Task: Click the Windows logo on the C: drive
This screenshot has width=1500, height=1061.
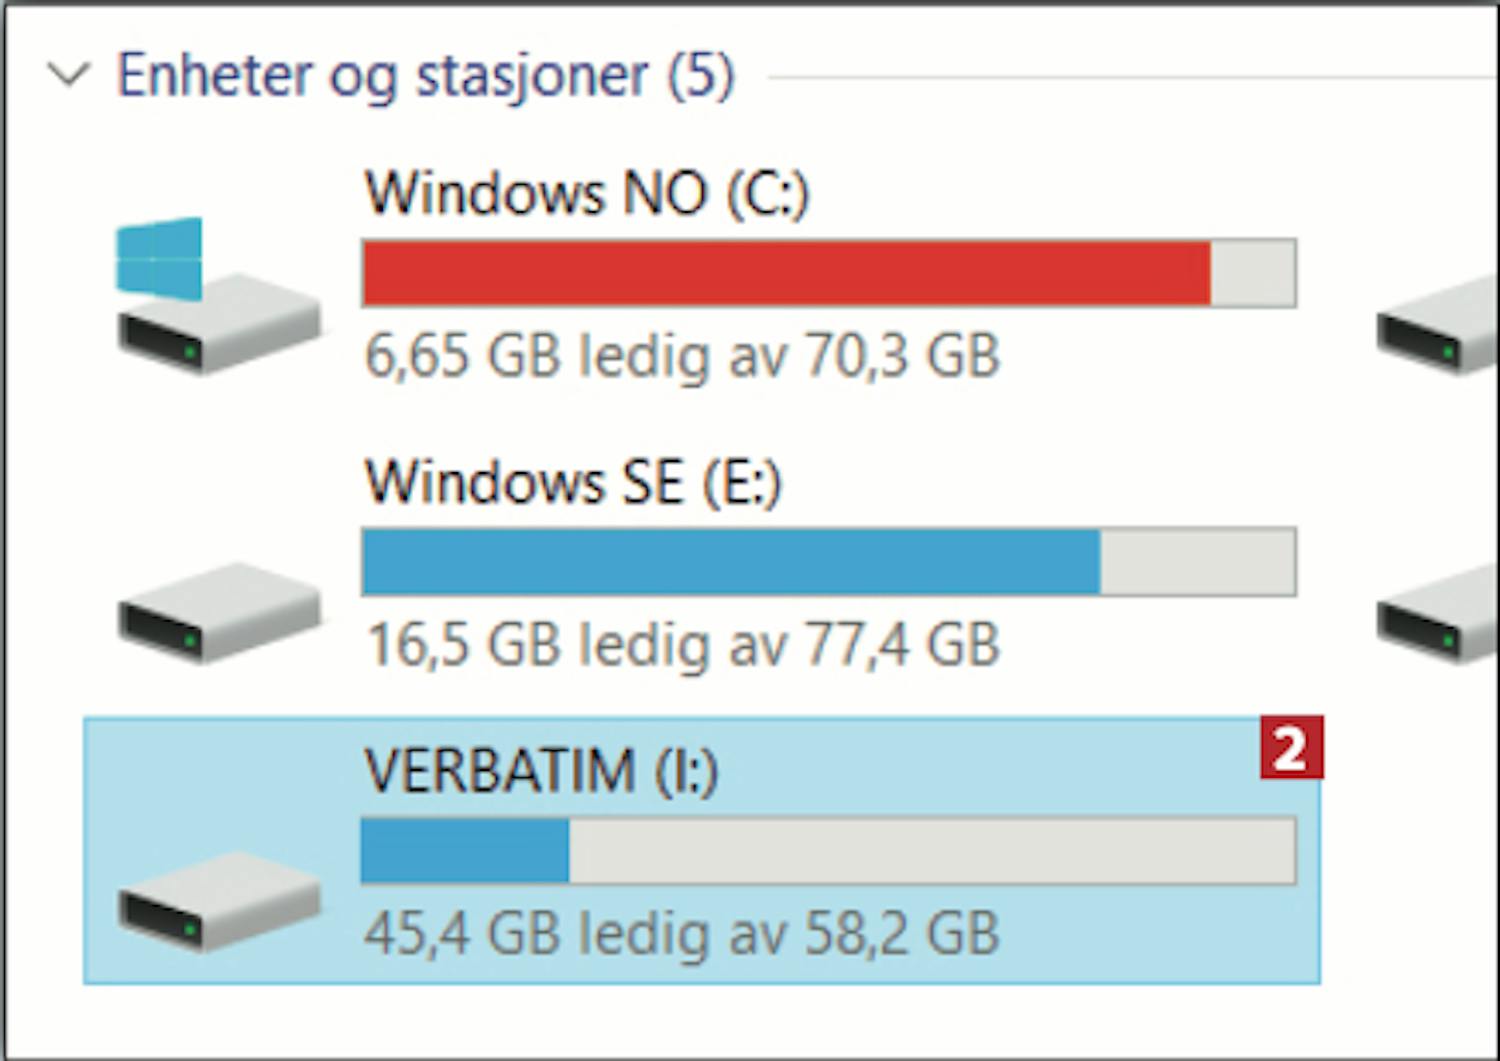Action: pos(159,258)
